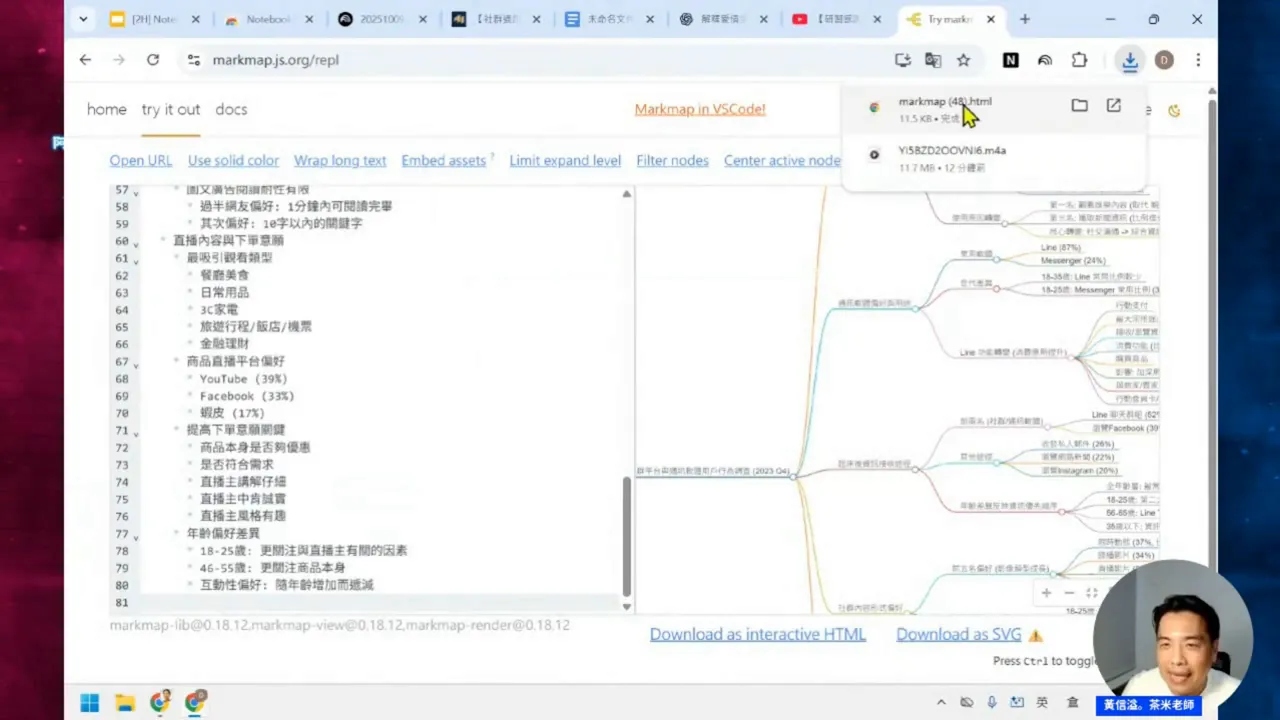Image resolution: width=1280 pixels, height=720 pixels.
Task: Open File Explorer from the taskbar
Action: (x=125, y=703)
